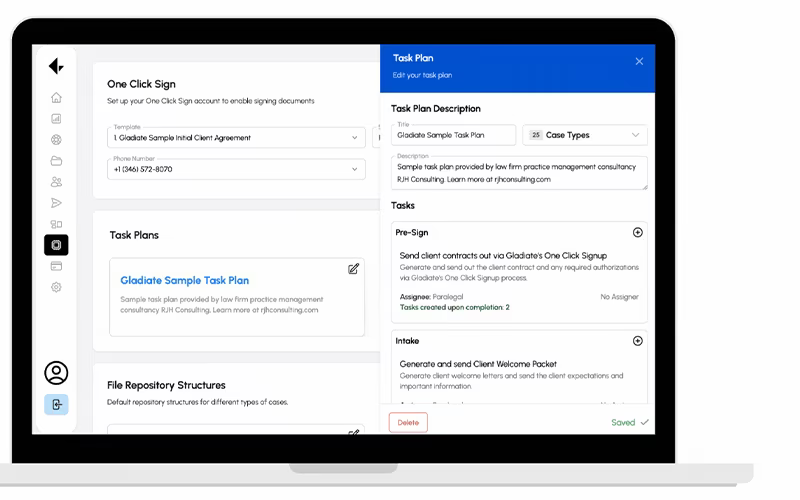Click the 'Task Plan Description' heading
The width and height of the screenshot is (800, 500).
pos(436,109)
